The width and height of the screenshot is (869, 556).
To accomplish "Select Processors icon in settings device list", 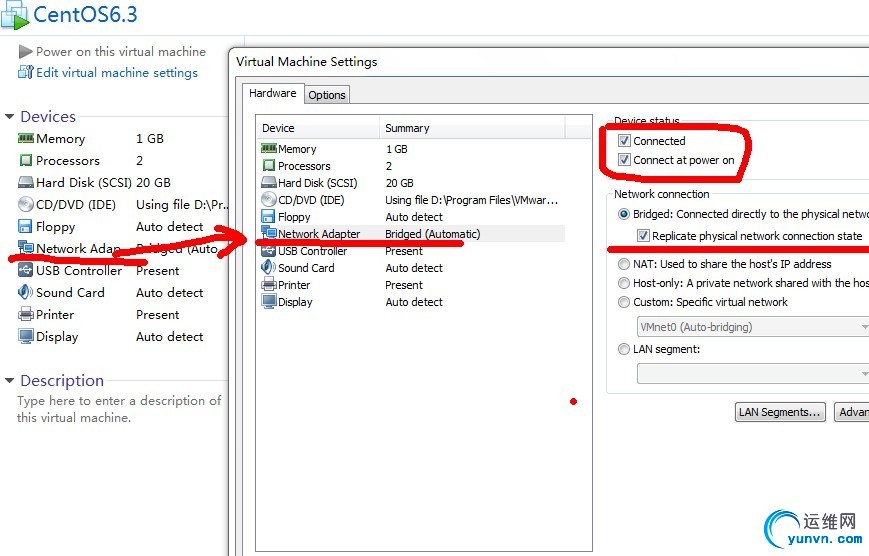I will coord(268,165).
